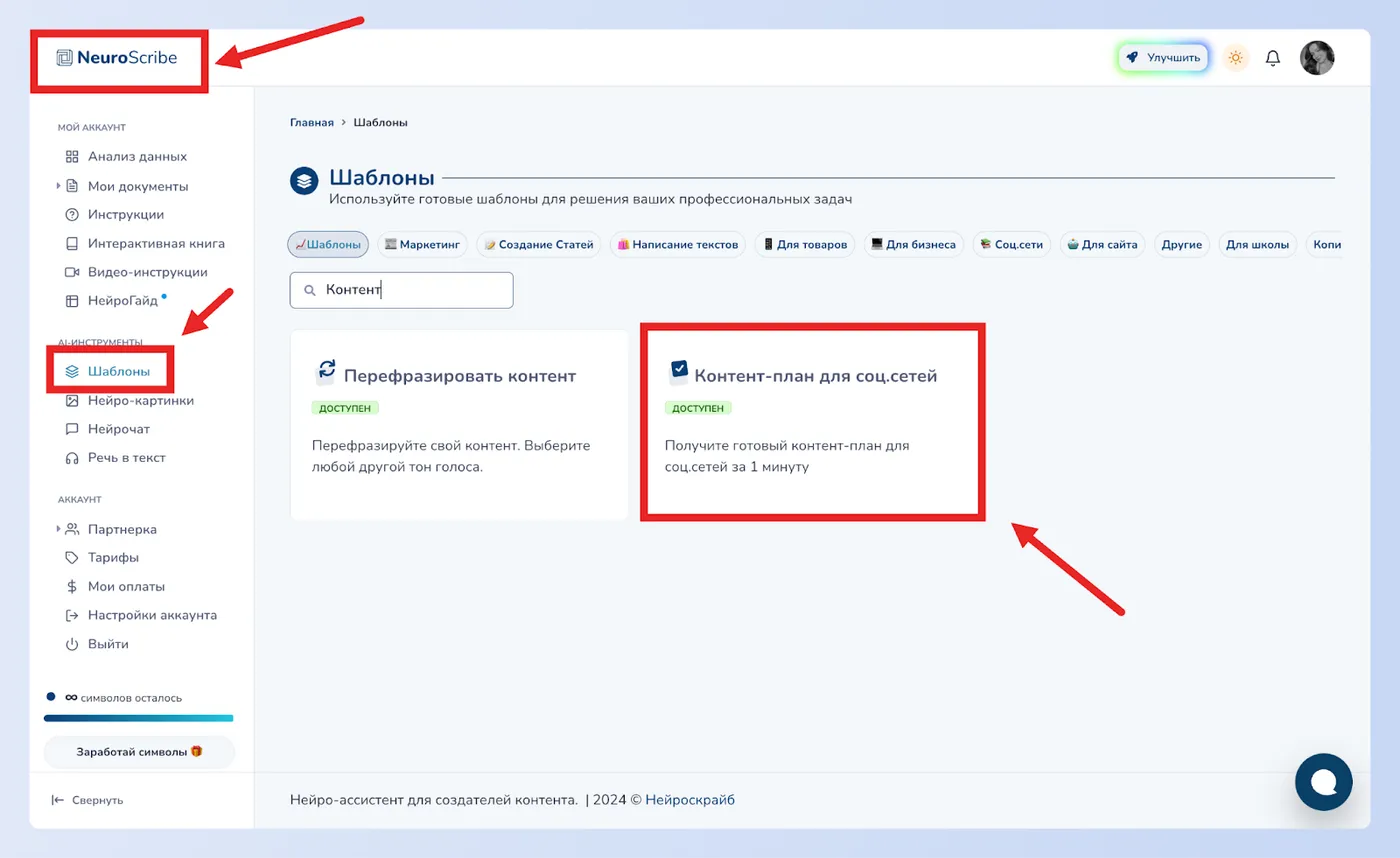Select the Для сайта chip

tap(1103, 244)
